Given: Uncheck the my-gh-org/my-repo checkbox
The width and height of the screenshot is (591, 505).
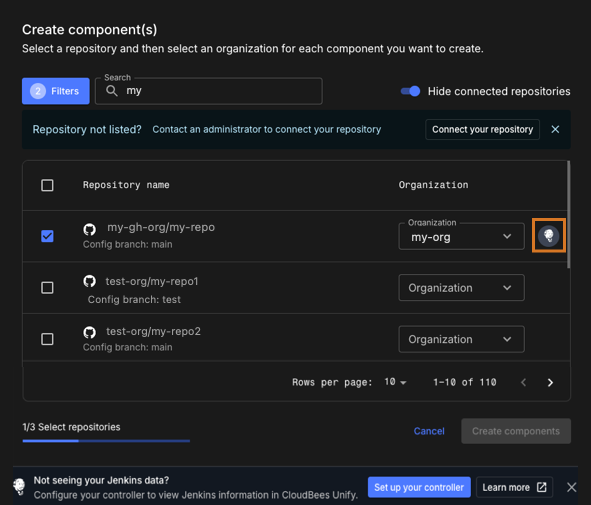Looking at the screenshot, I should [47, 236].
